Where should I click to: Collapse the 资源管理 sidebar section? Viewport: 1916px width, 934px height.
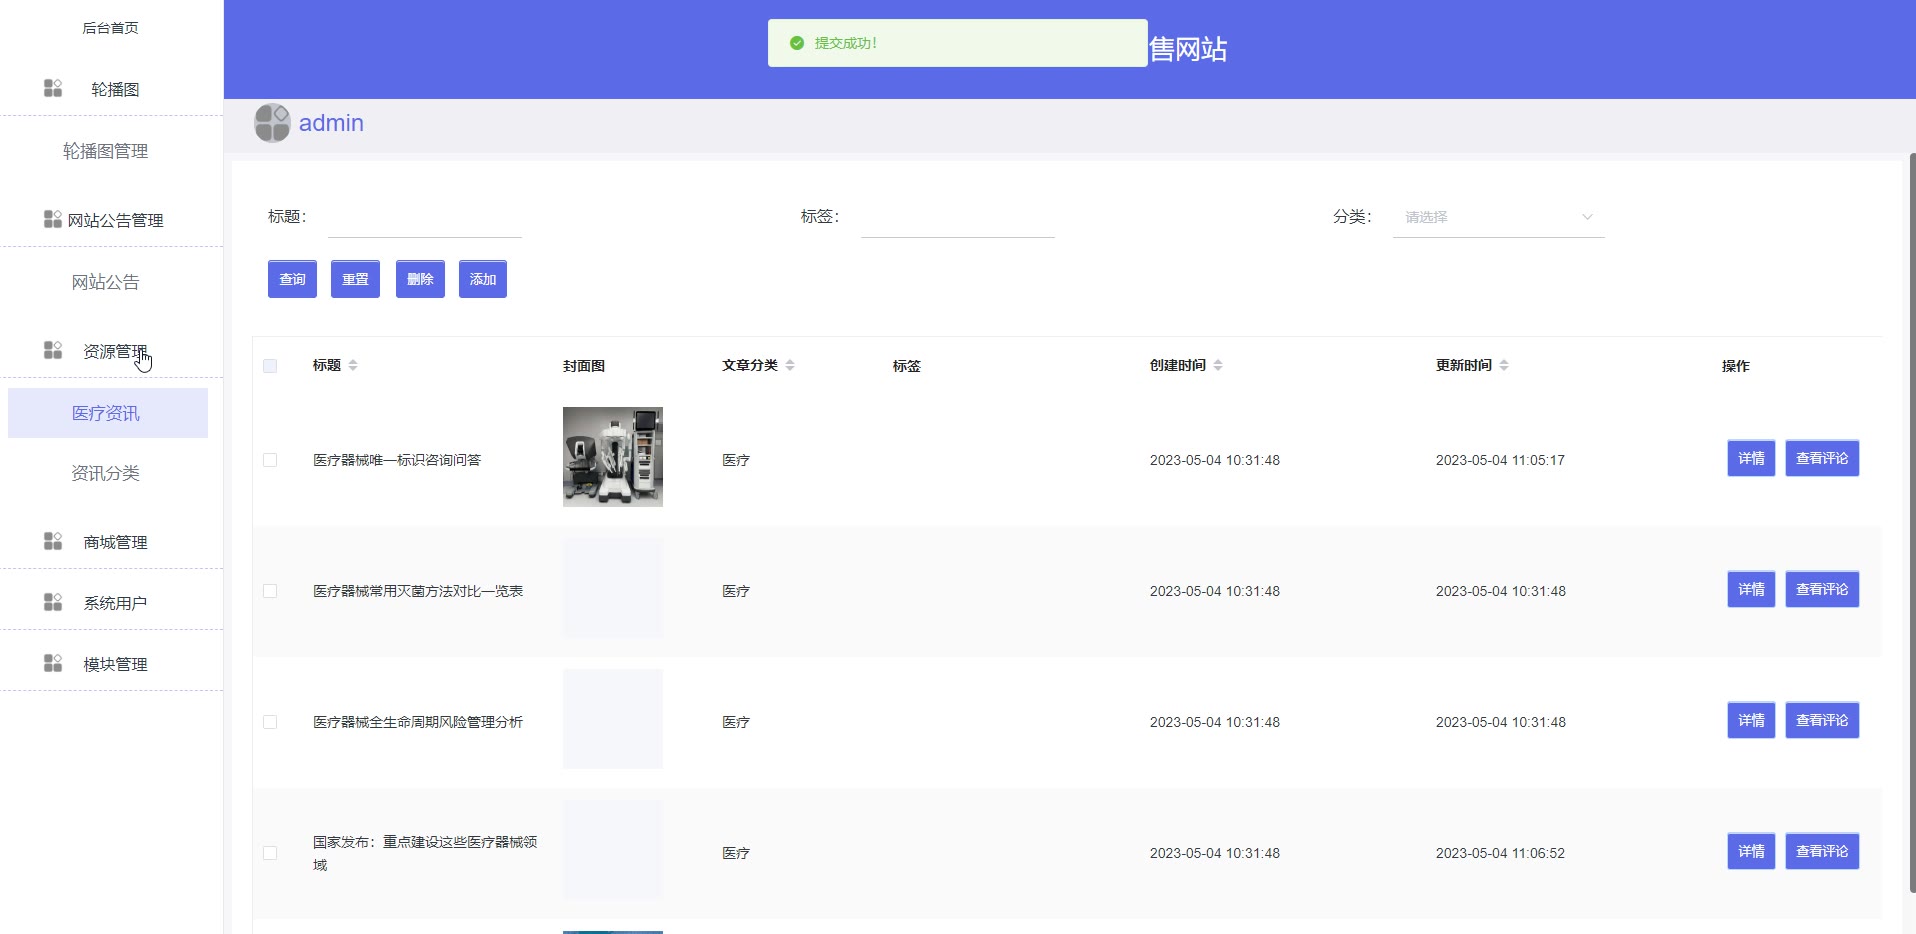pyautogui.click(x=114, y=351)
